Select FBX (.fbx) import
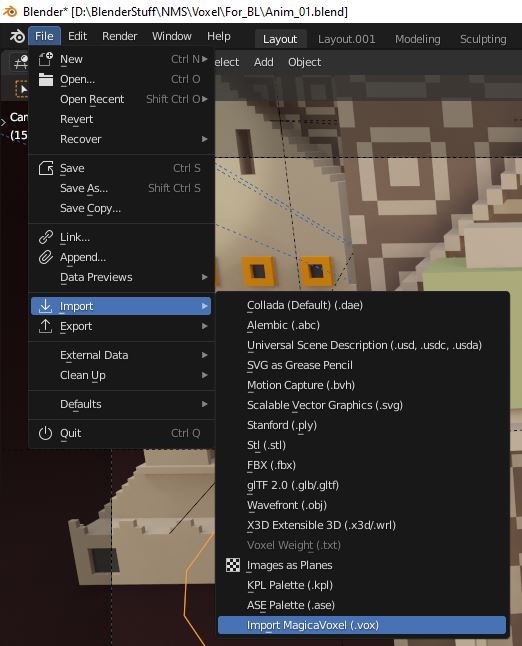 362,465
